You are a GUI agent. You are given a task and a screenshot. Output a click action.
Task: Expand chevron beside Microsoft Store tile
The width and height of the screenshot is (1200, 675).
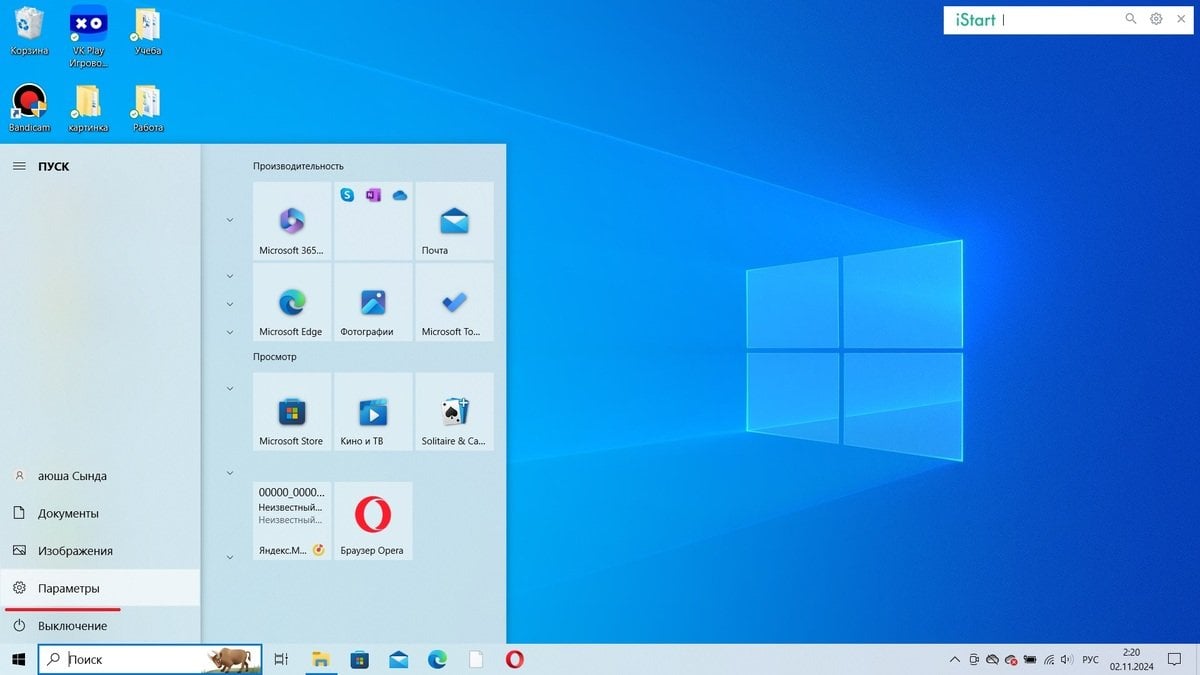pos(229,388)
